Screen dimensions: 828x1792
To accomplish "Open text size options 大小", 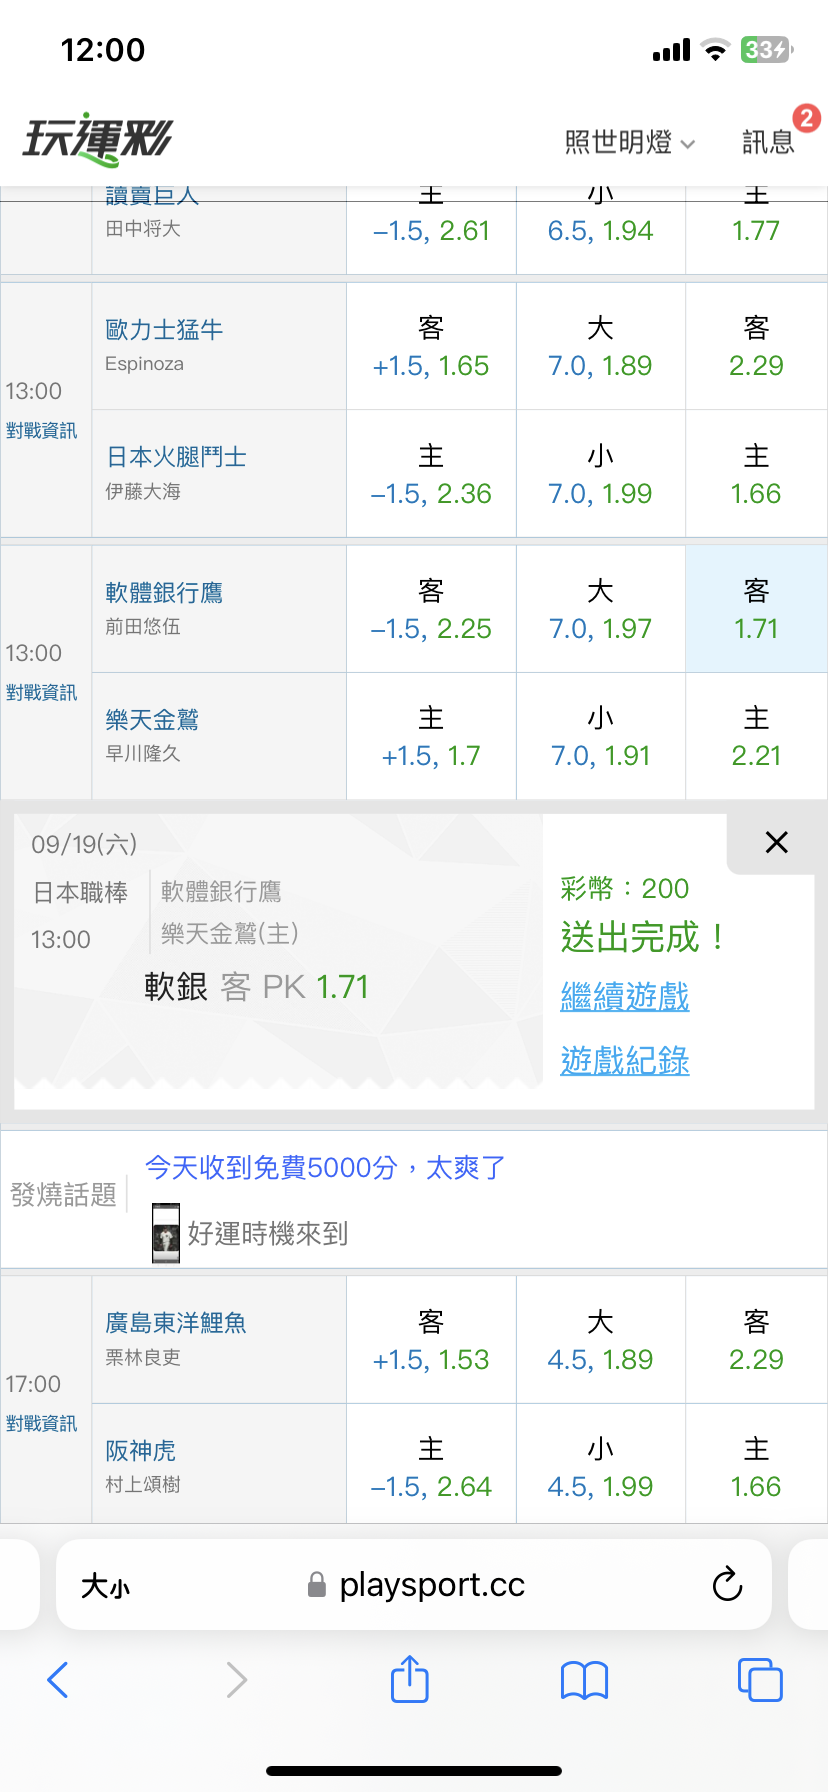I will pos(105,1586).
